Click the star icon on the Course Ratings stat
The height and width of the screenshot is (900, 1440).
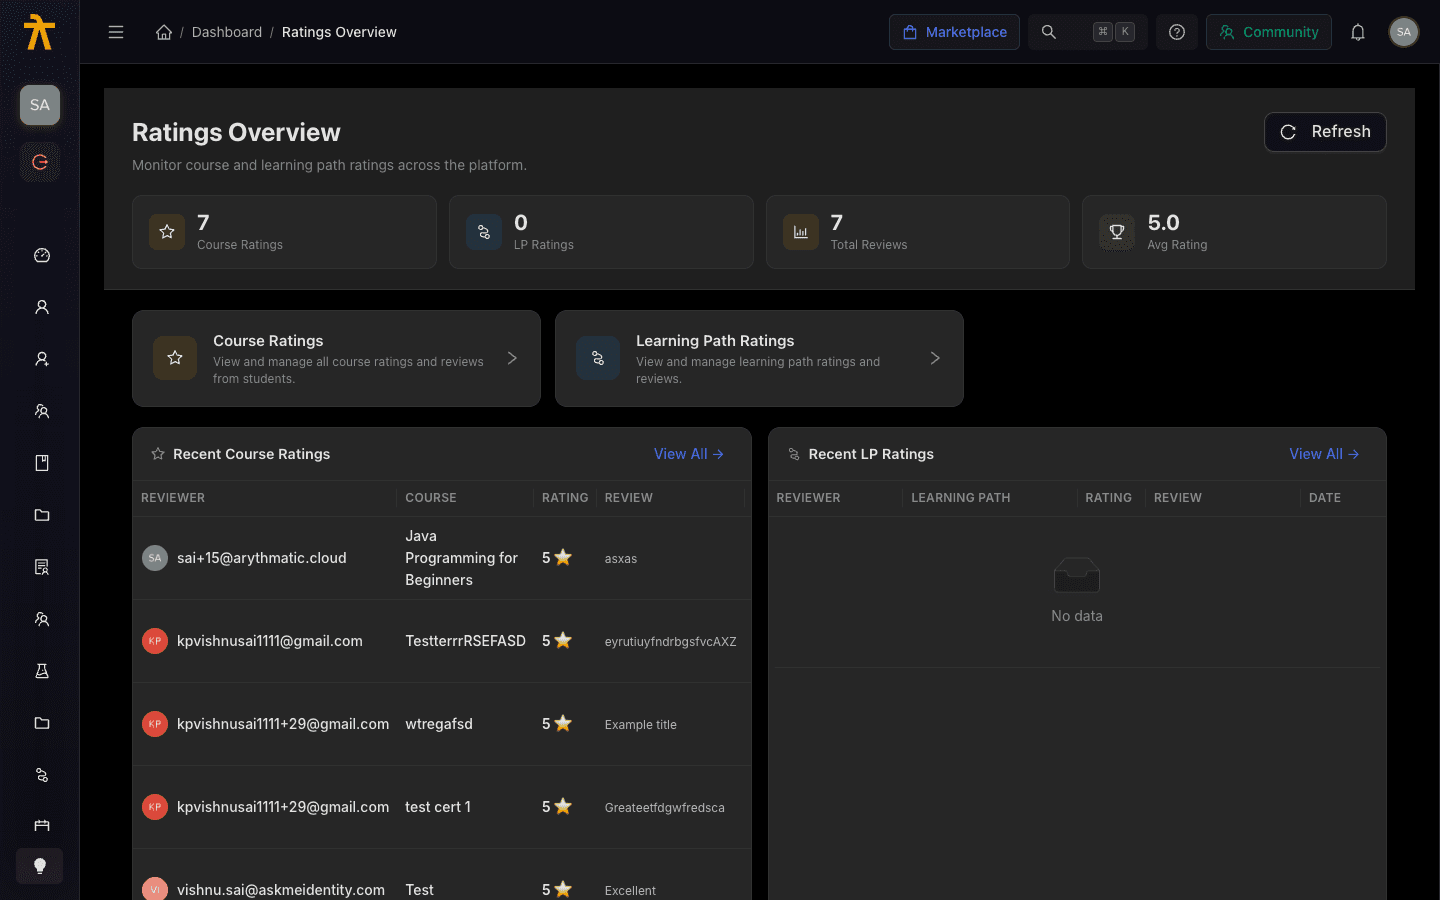pos(167,232)
